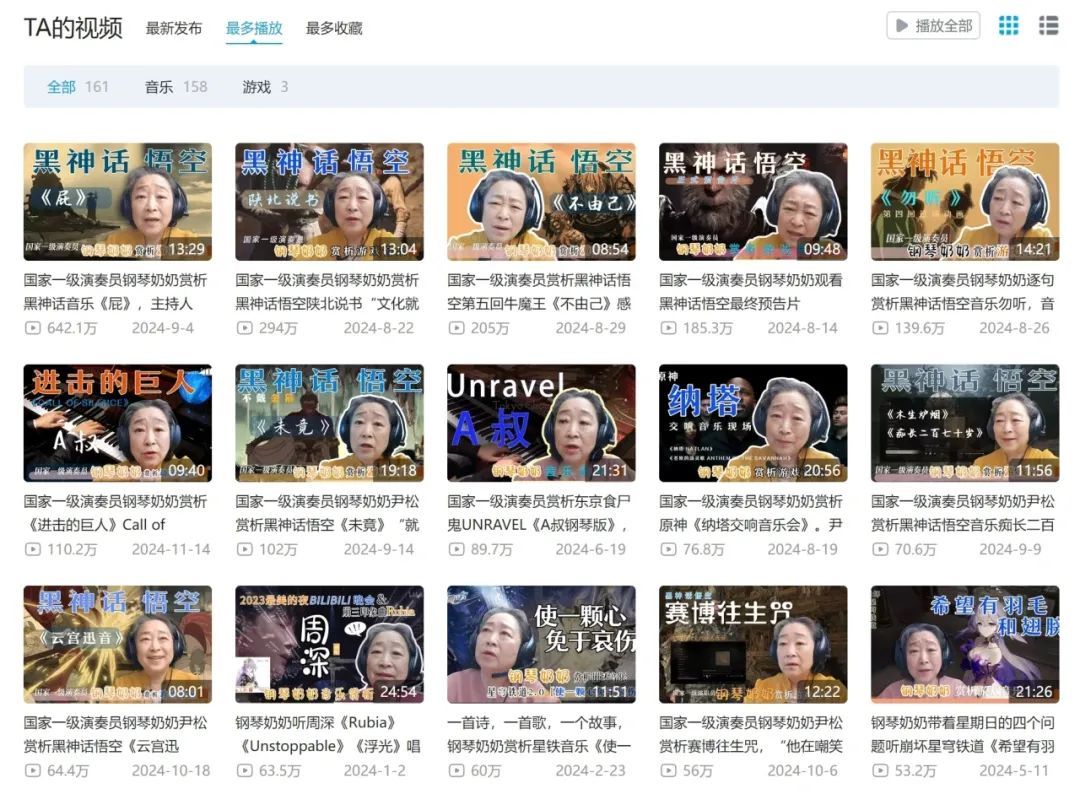Screen dimensions: 1080x794
Task: Click title 原神《纳塔交响音乐会》
Action: (751, 513)
